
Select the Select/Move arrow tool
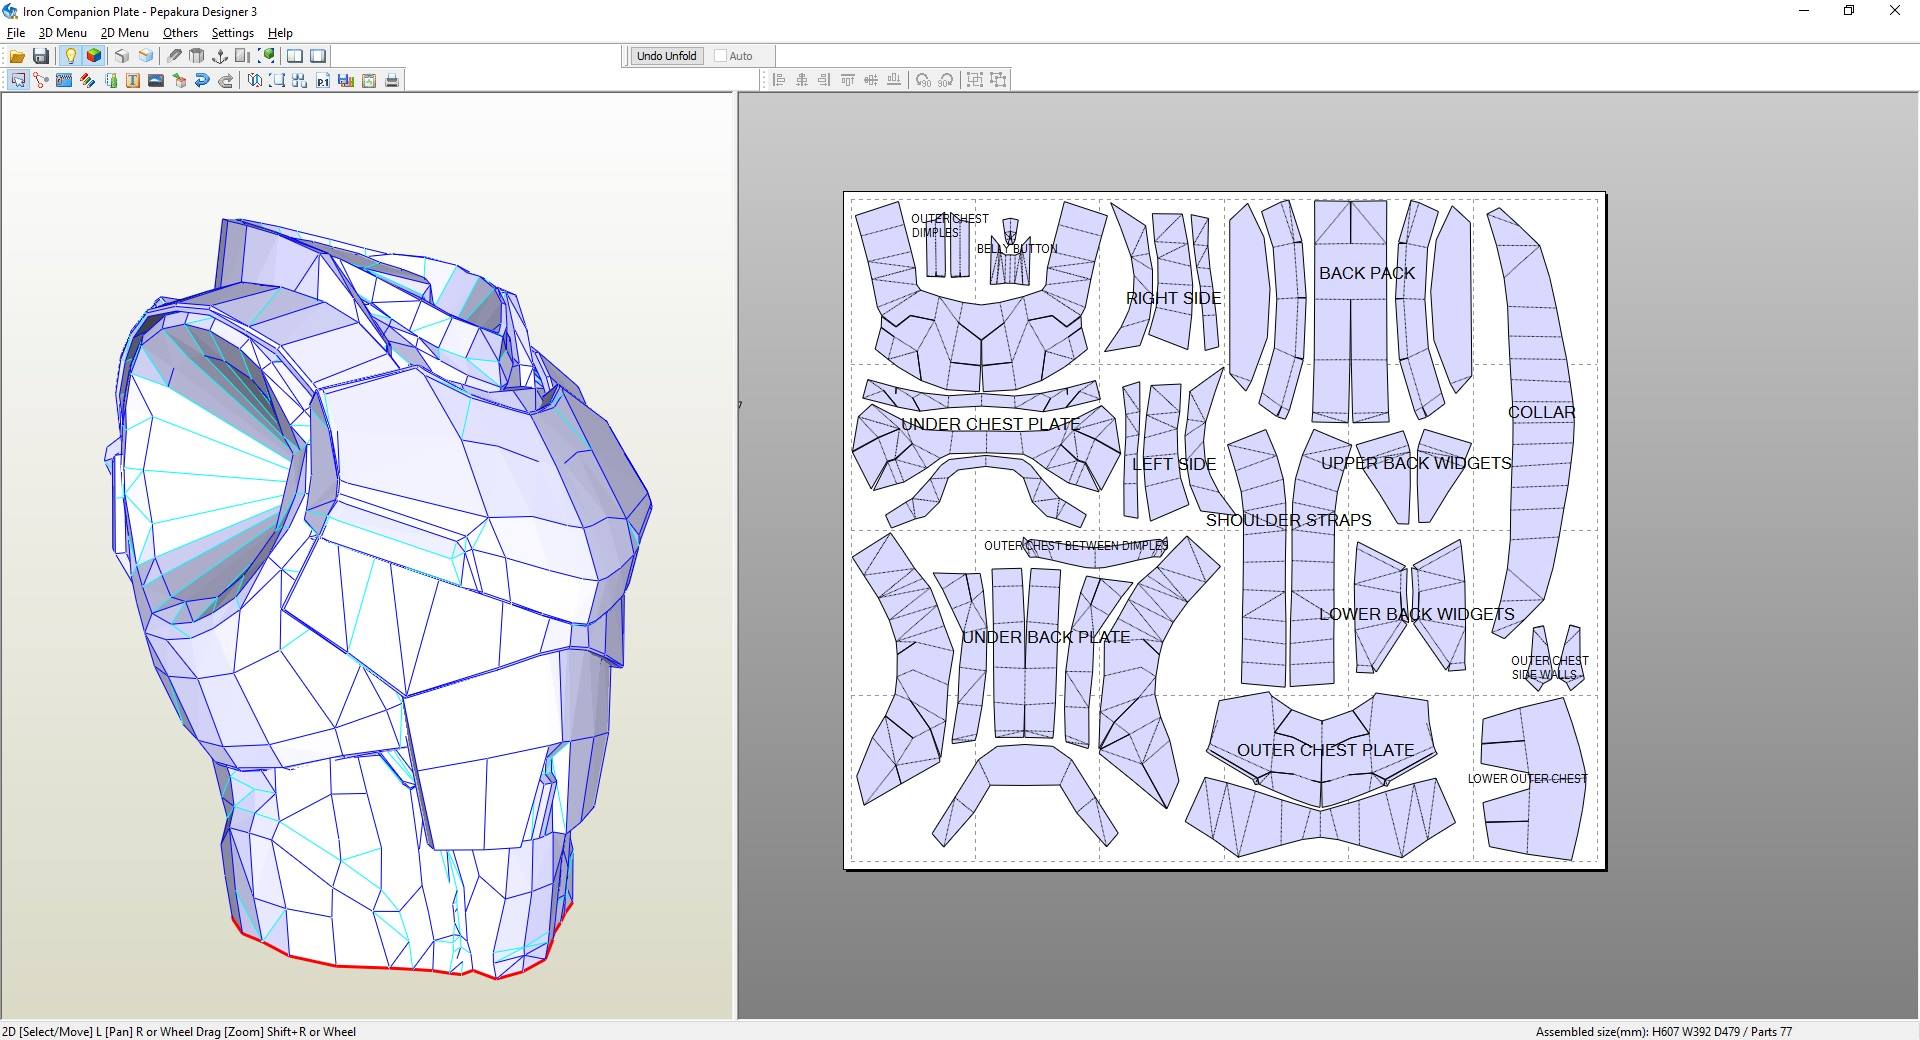[18, 80]
